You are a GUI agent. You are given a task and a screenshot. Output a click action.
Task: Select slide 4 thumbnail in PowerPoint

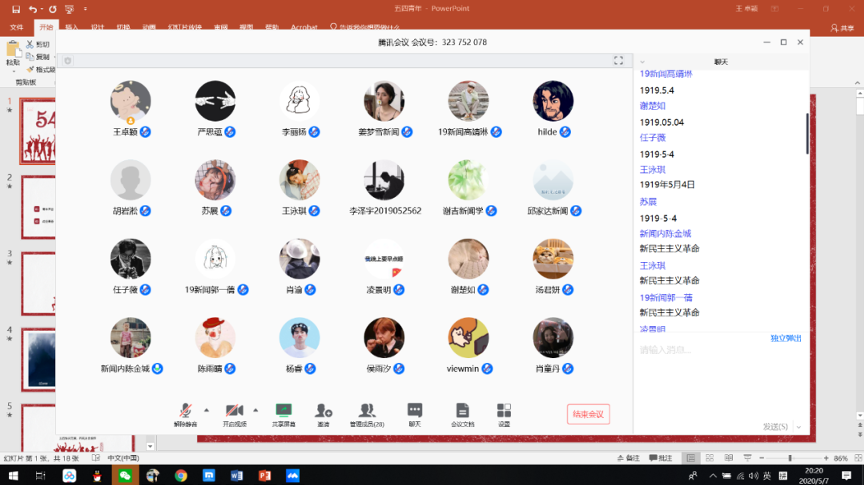click(x=38, y=359)
